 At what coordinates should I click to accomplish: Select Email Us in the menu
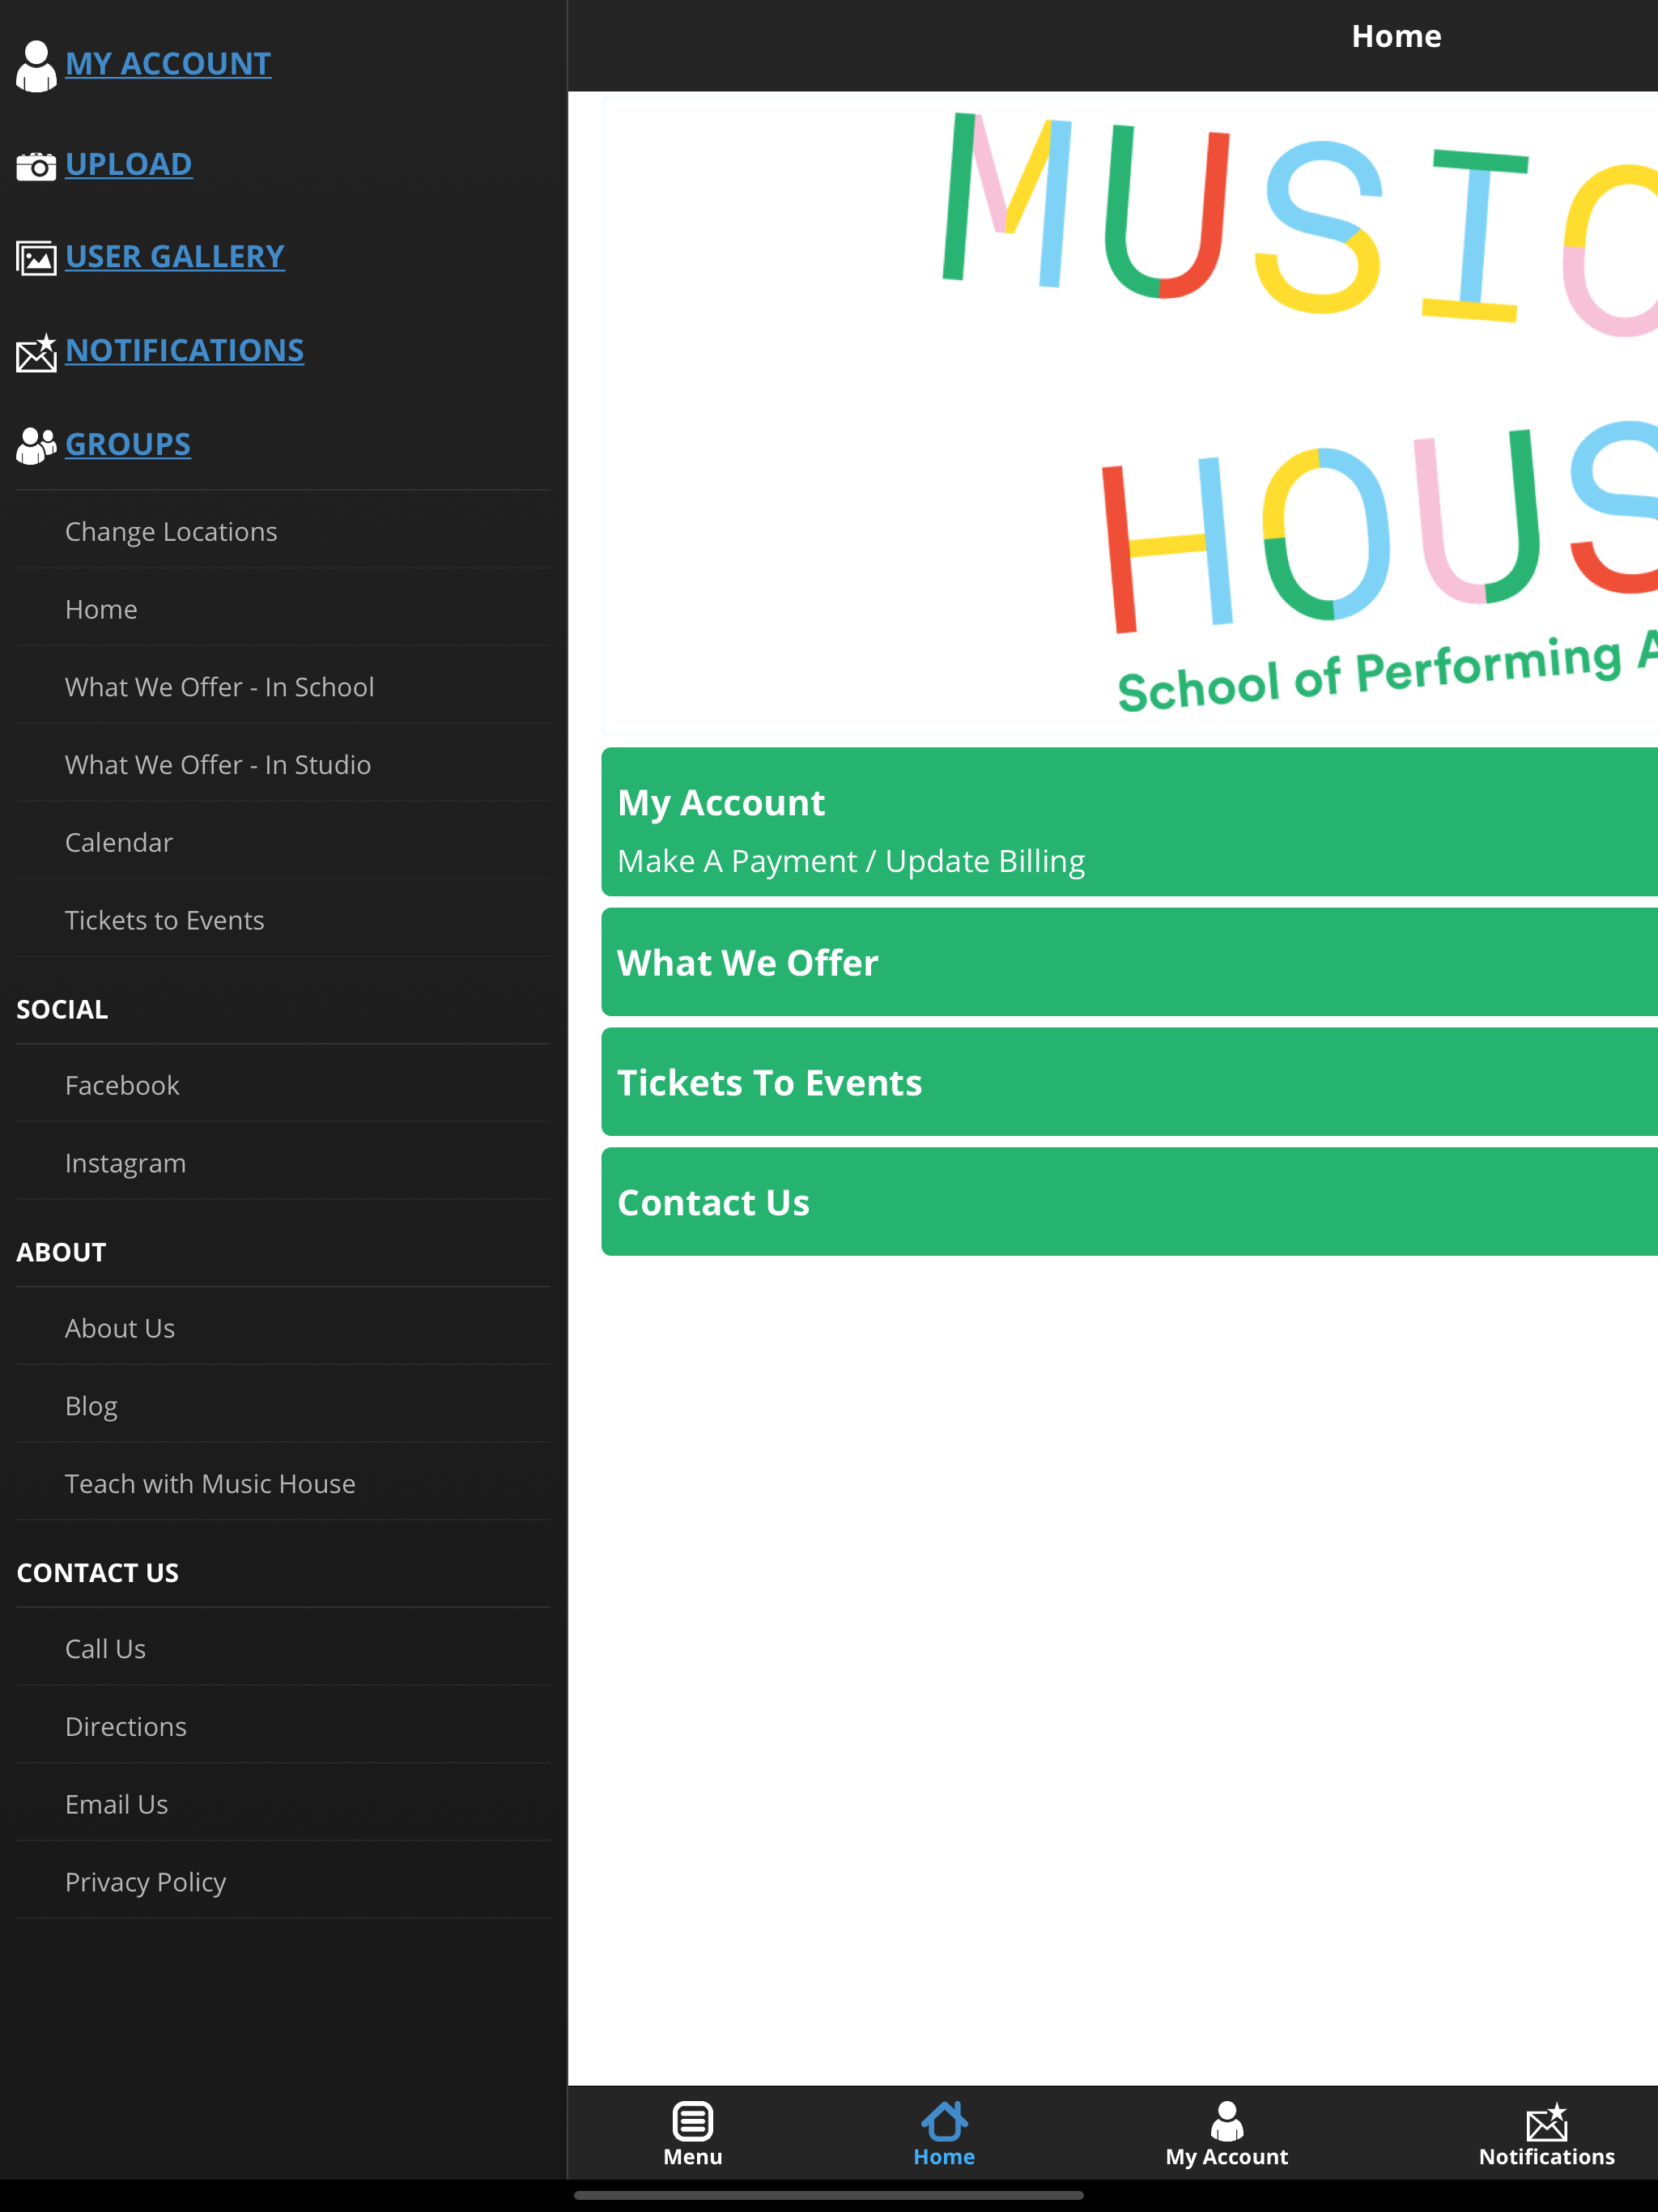point(283,1805)
